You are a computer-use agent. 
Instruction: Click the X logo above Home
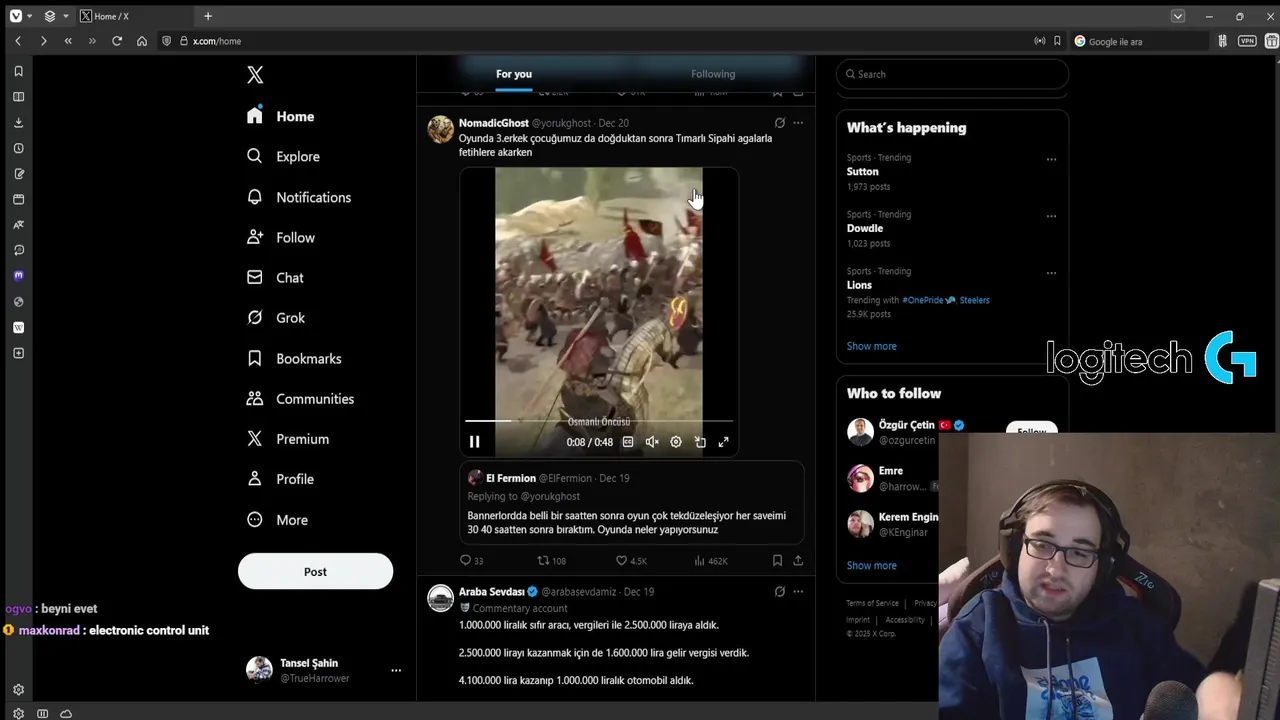coord(255,75)
